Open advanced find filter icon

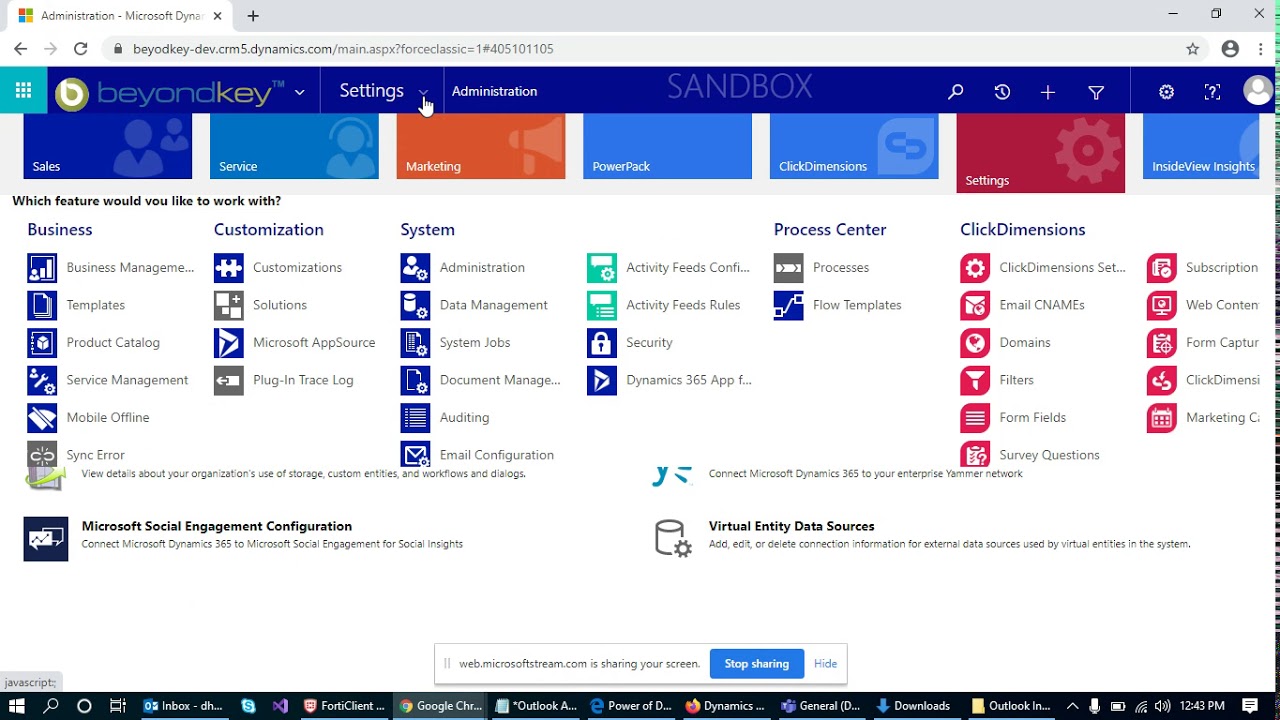click(1096, 92)
